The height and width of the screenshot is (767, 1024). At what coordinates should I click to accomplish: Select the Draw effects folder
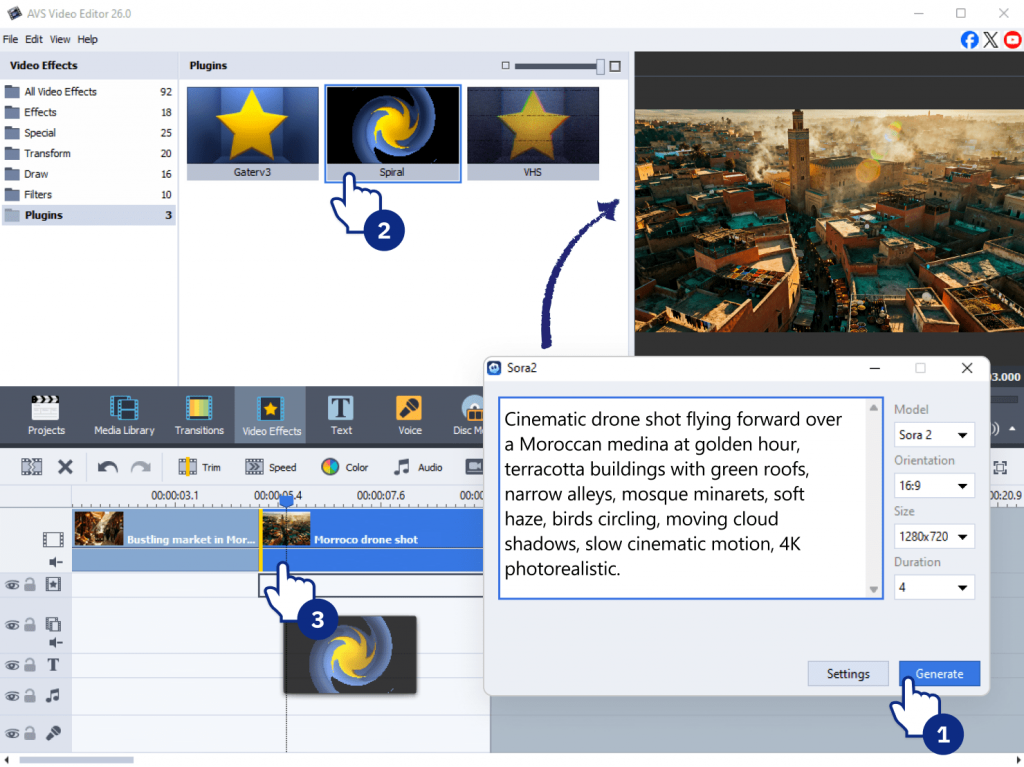89,174
